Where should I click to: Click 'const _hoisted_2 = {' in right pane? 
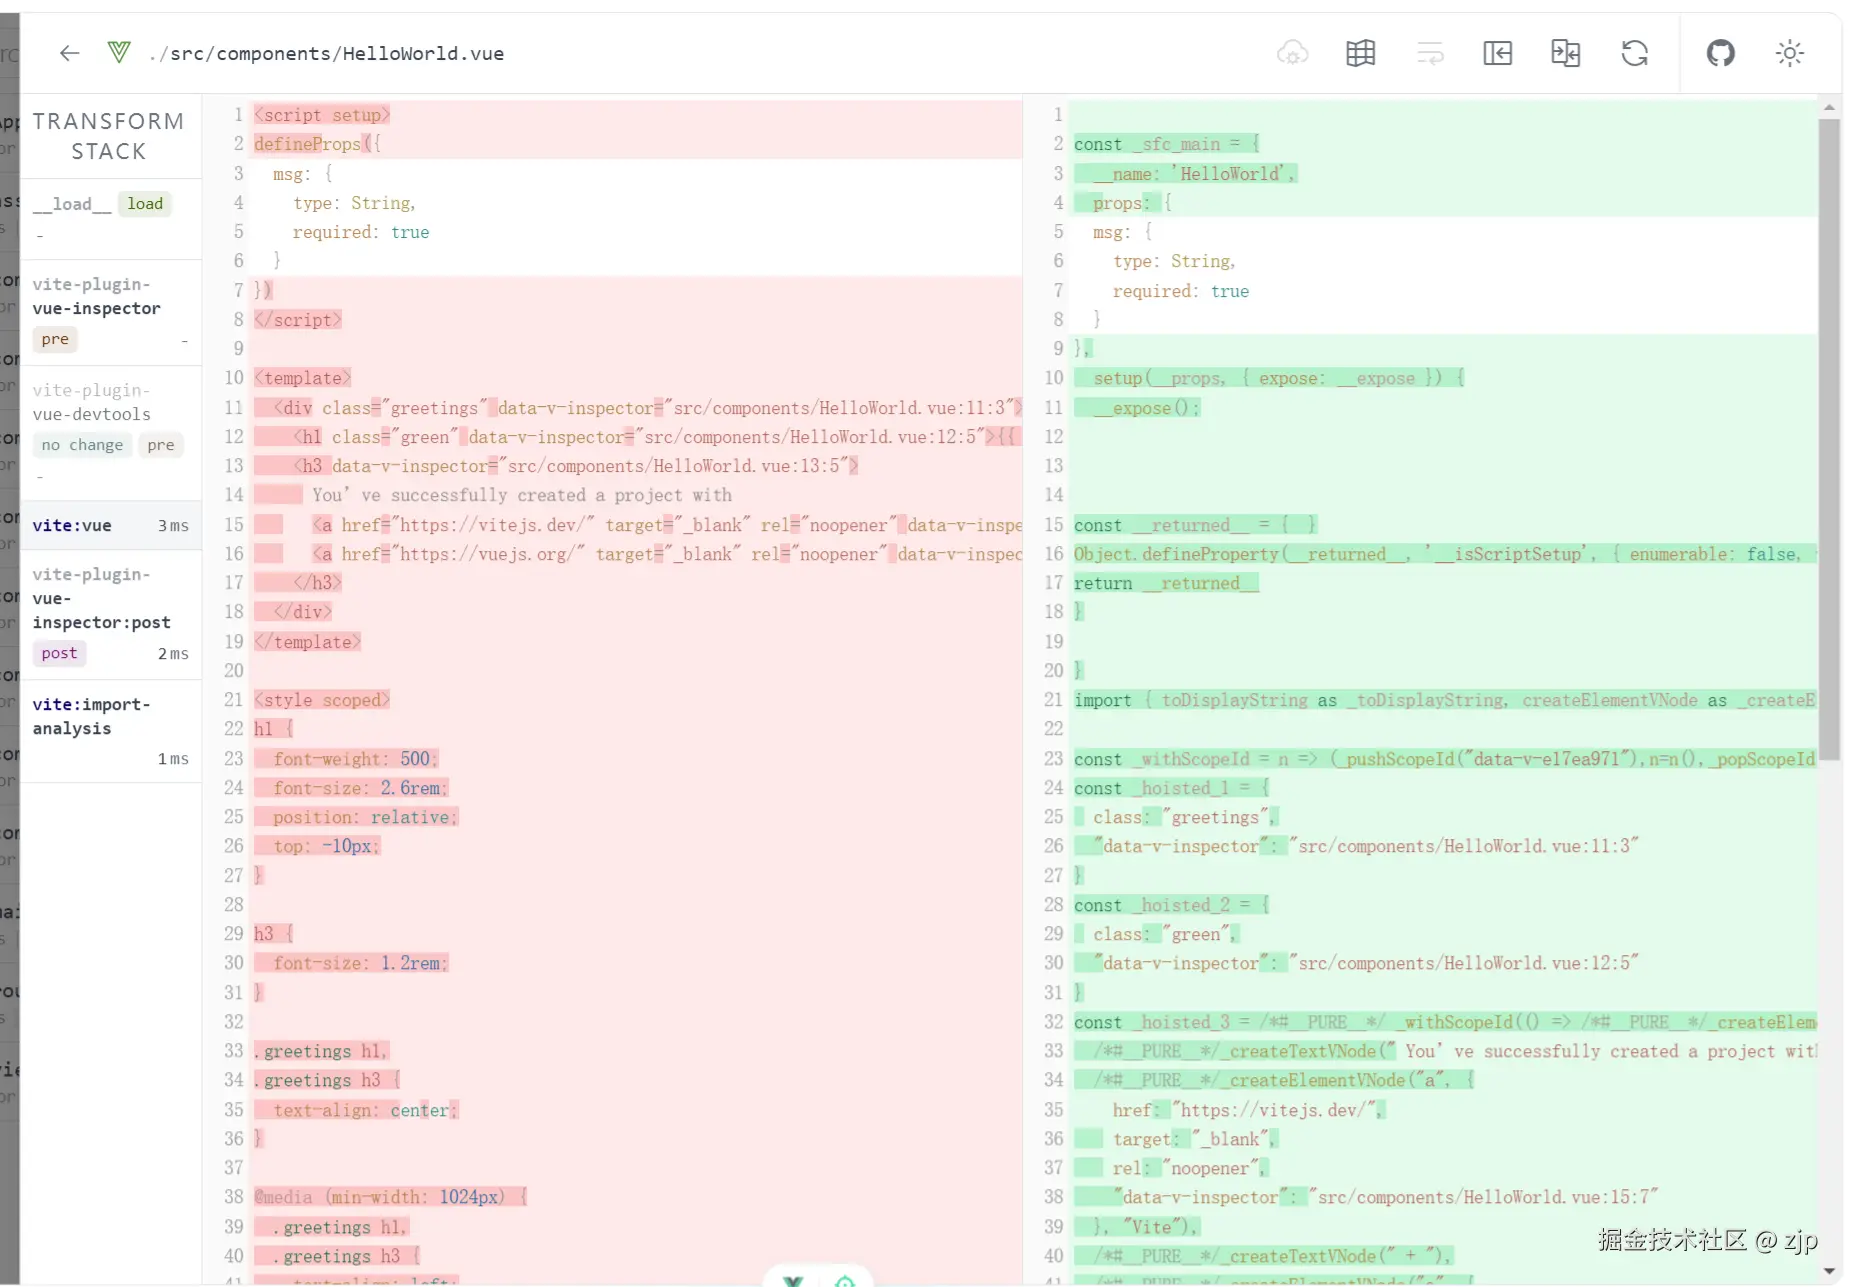pyautogui.click(x=1172, y=905)
